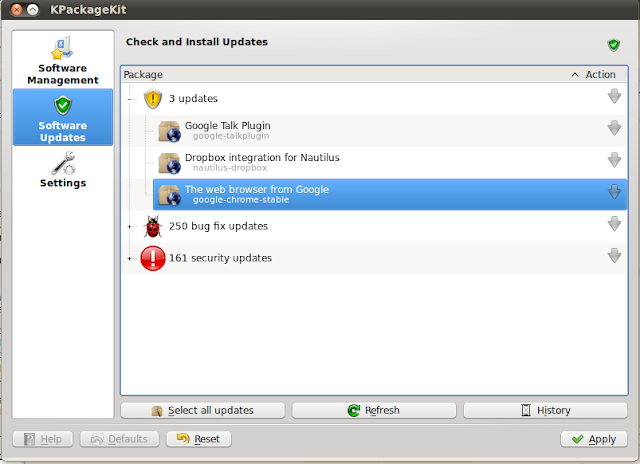Click Select all updates button
The image size is (640, 464).
tap(203, 411)
